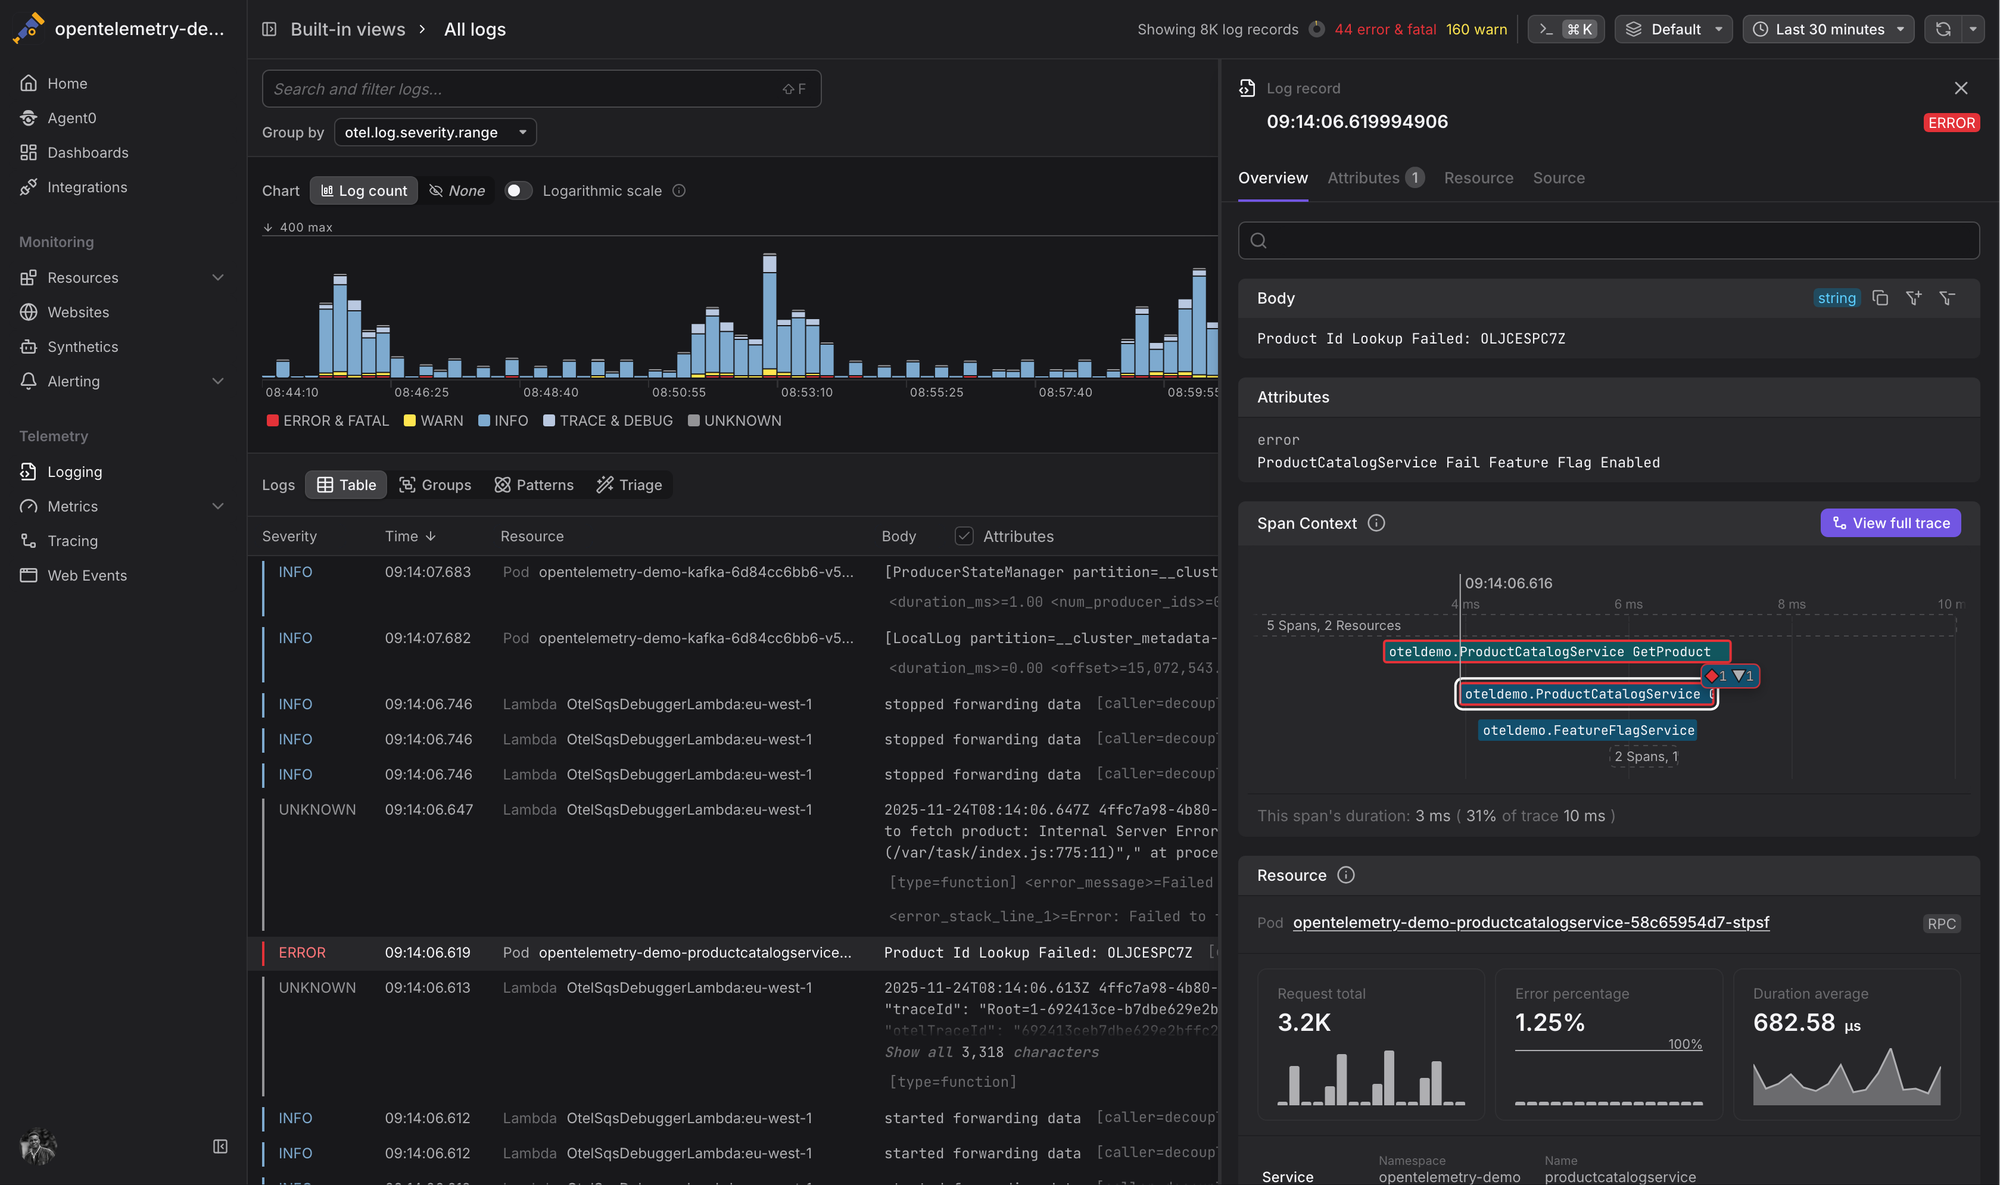Open the productcatalogservice pod link
Screen dimensions: 2000x1185
pyautogui.click(x=1530, y=922)
